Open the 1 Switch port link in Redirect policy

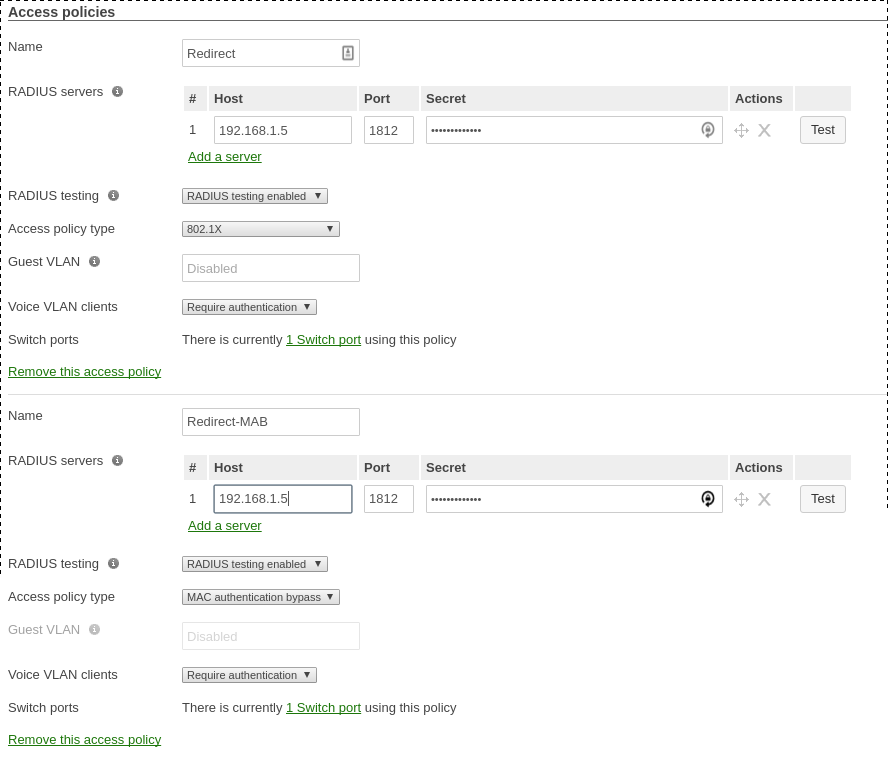(x=323, y=340)
